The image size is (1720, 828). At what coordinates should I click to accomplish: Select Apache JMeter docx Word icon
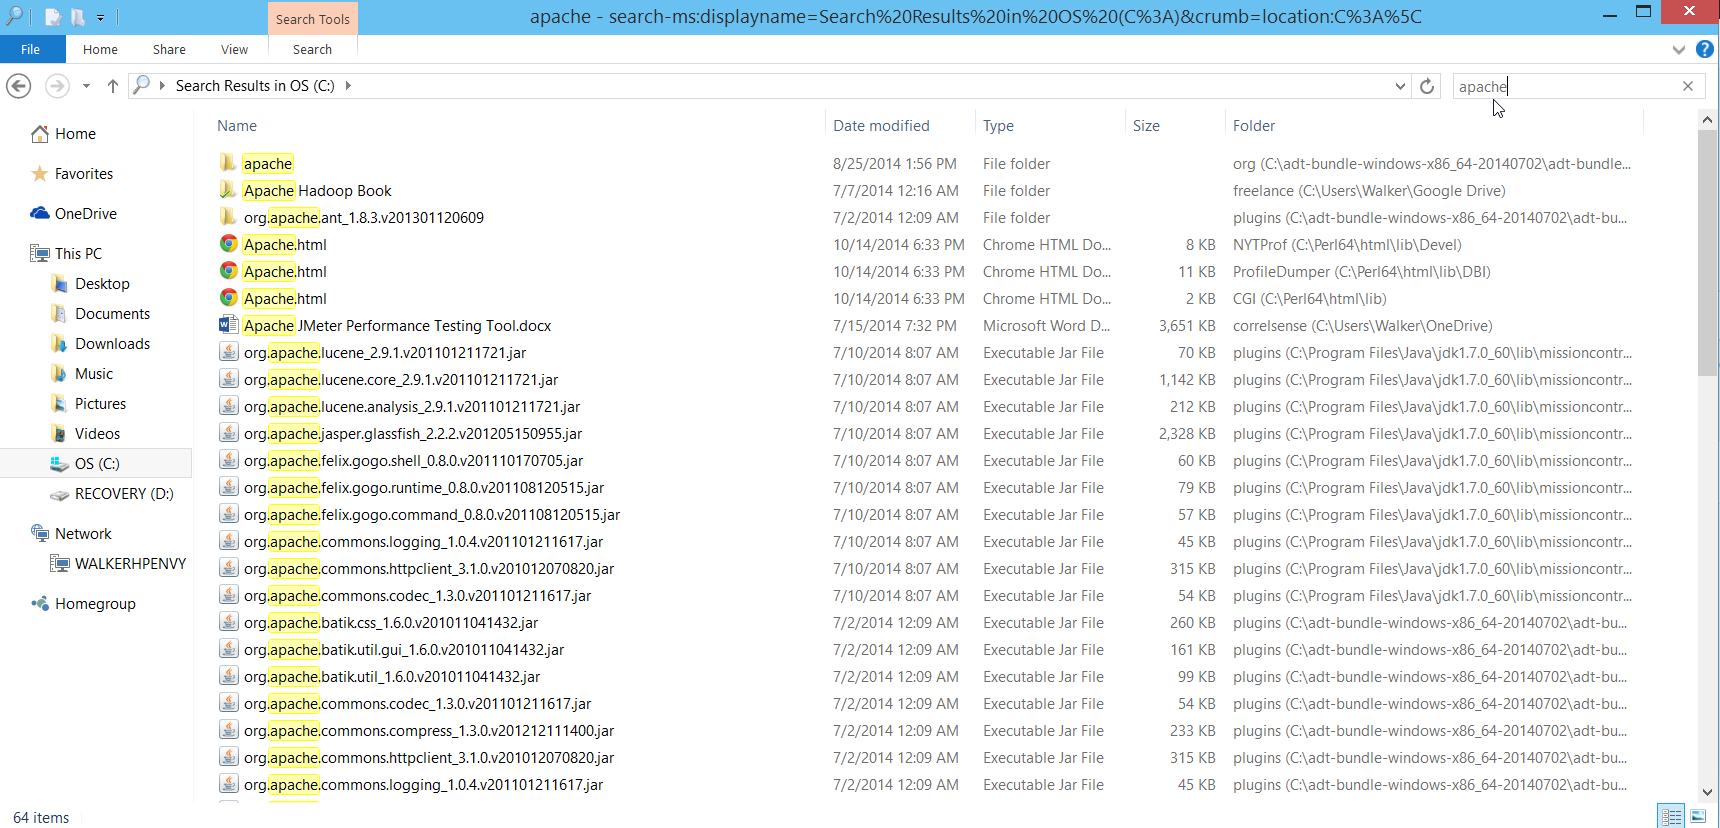(229, 325)
